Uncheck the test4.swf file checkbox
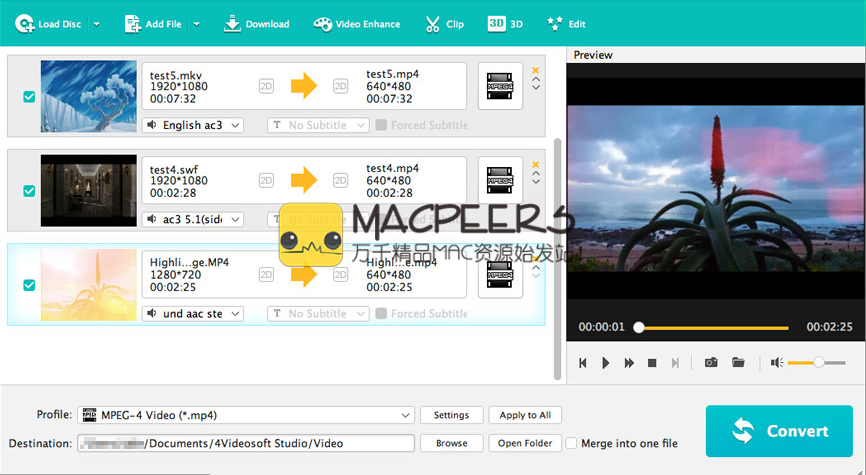The width and height of the screenshot is (866, 475). click(29, 191)
